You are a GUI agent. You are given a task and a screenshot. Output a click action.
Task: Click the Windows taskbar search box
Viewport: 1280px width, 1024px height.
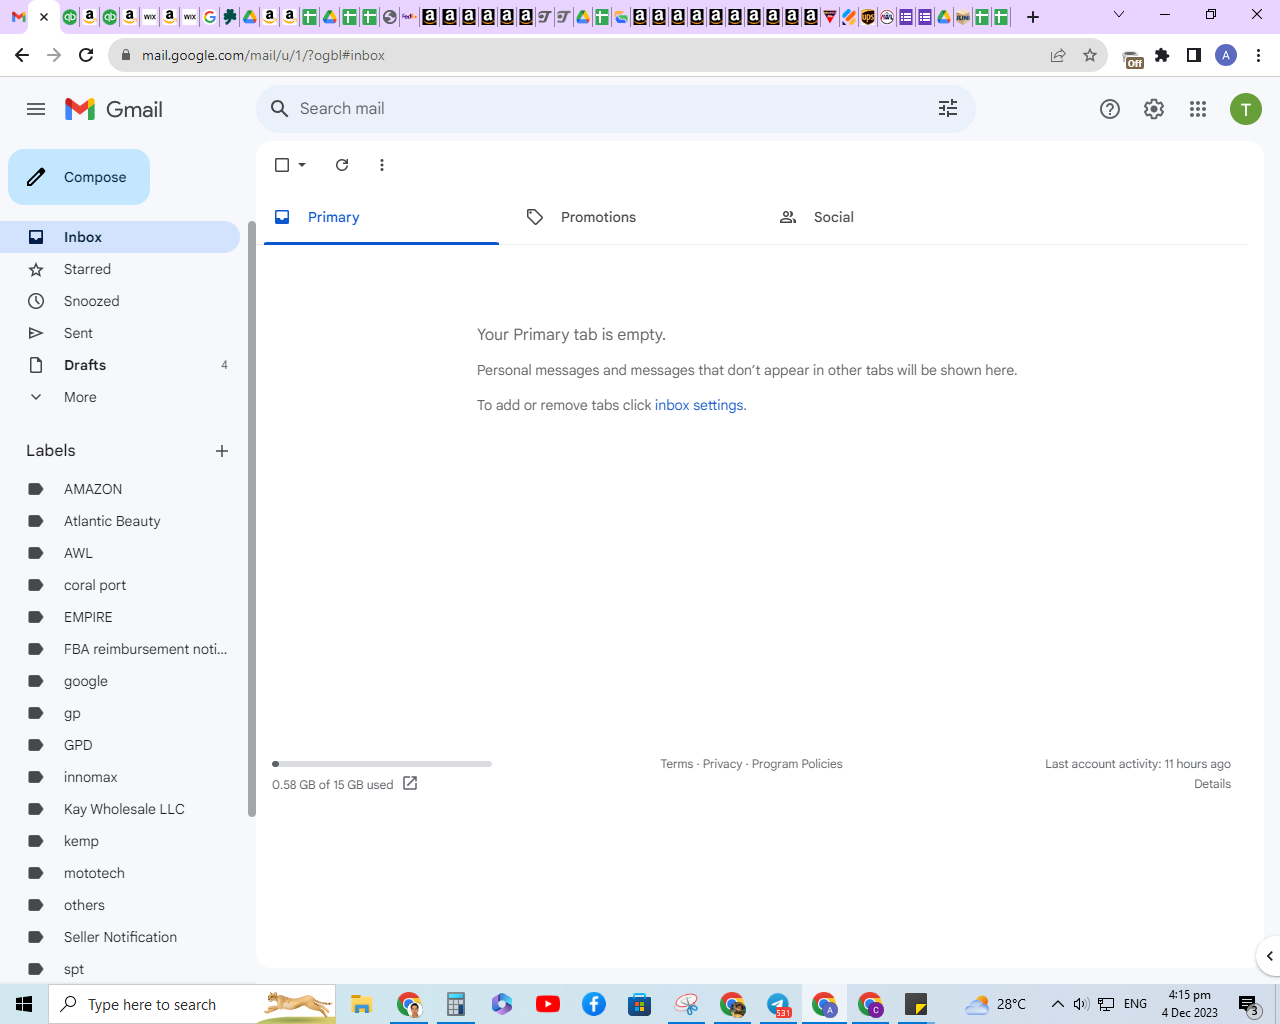192,1004
